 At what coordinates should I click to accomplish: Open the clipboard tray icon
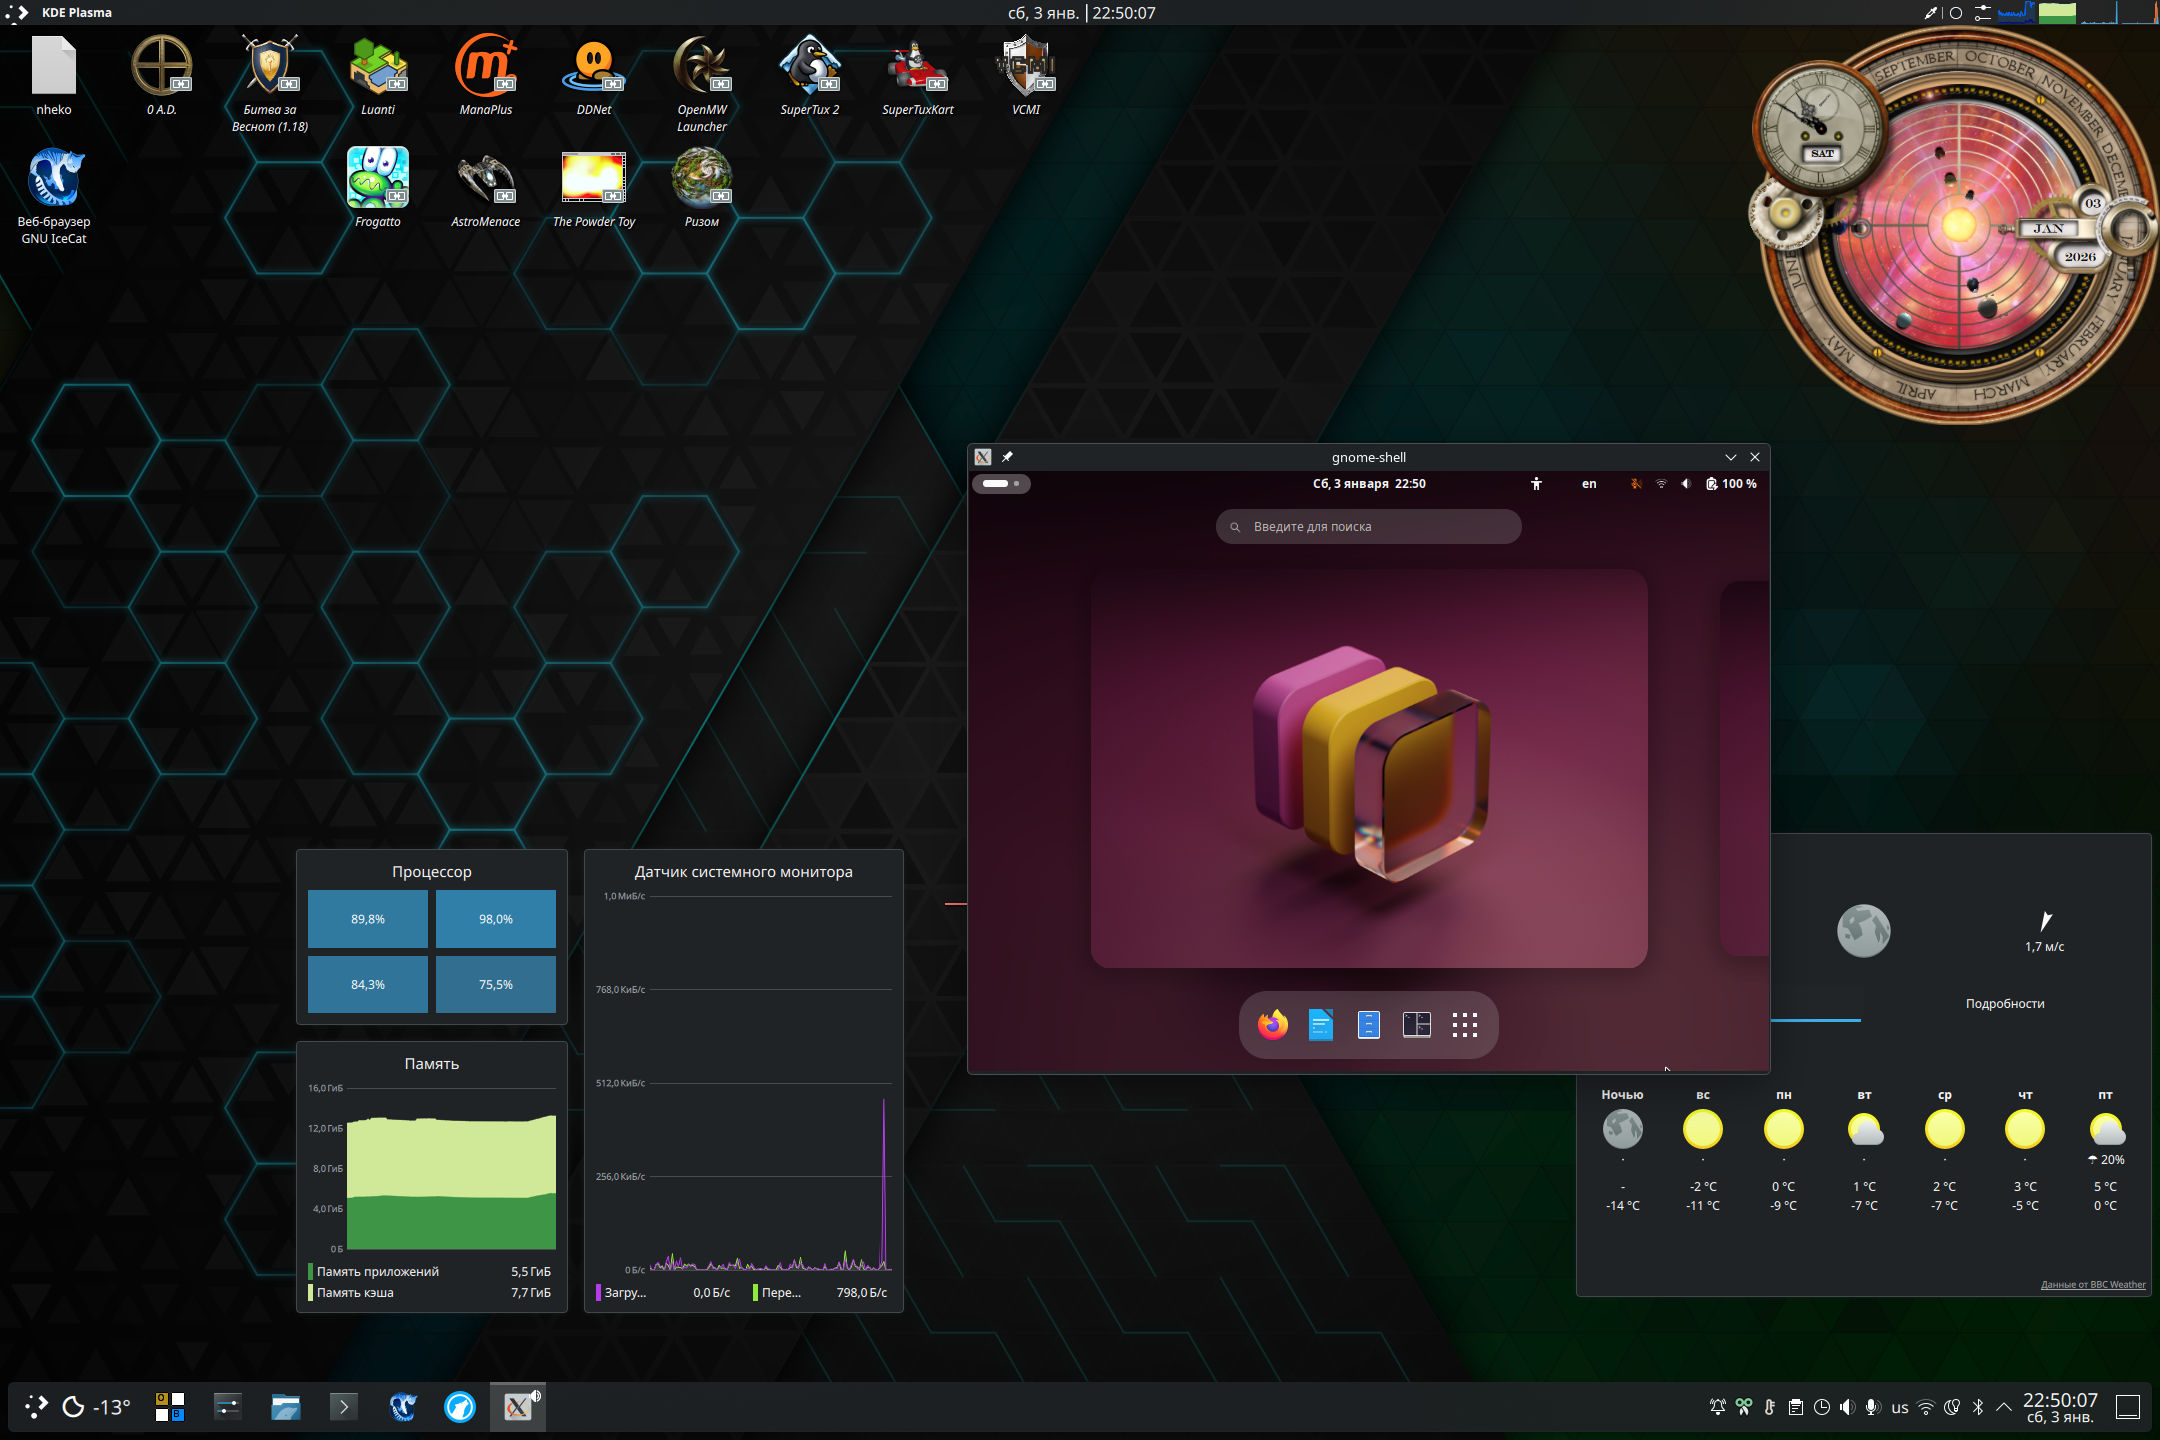tap(1796, 1407)
